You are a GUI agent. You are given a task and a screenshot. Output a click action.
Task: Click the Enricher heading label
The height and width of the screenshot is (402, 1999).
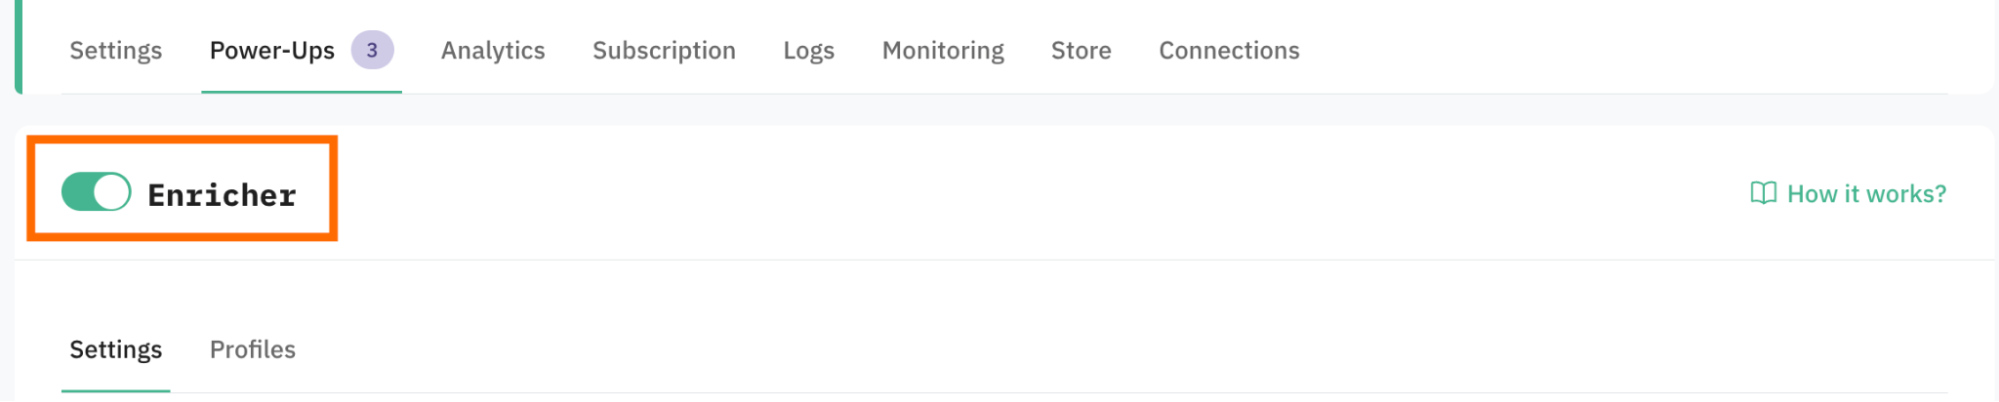pyautogui.click(x=222, y=194)
